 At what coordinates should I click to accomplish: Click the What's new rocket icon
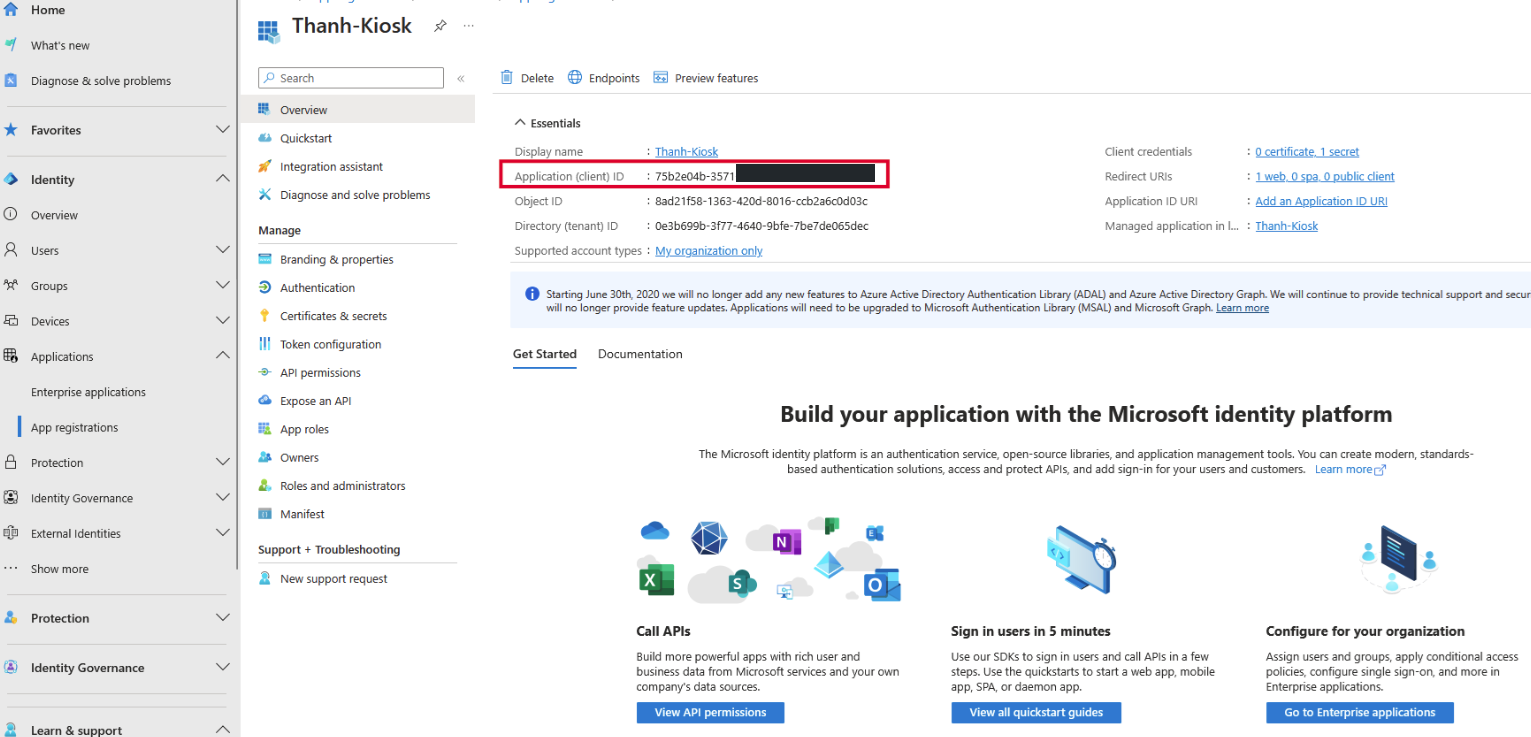point(11,45)
